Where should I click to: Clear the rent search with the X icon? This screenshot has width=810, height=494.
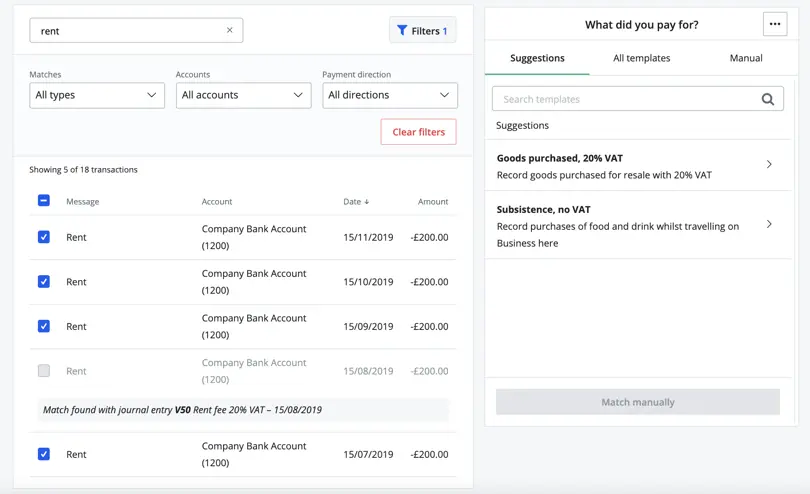(229, 30)
